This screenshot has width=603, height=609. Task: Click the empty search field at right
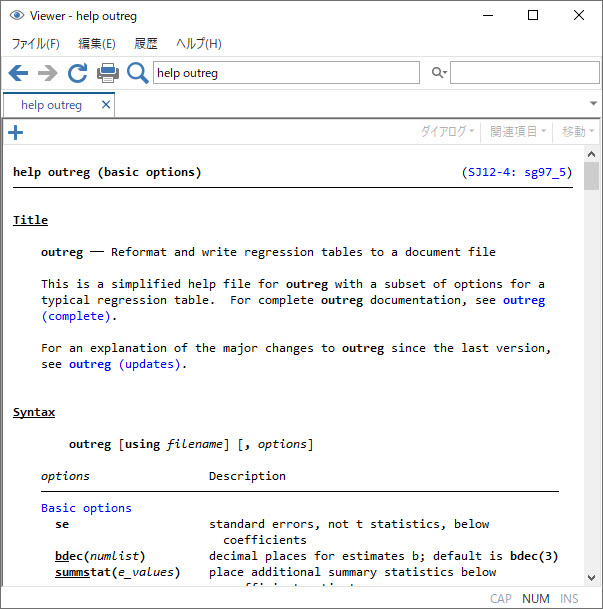525,73
